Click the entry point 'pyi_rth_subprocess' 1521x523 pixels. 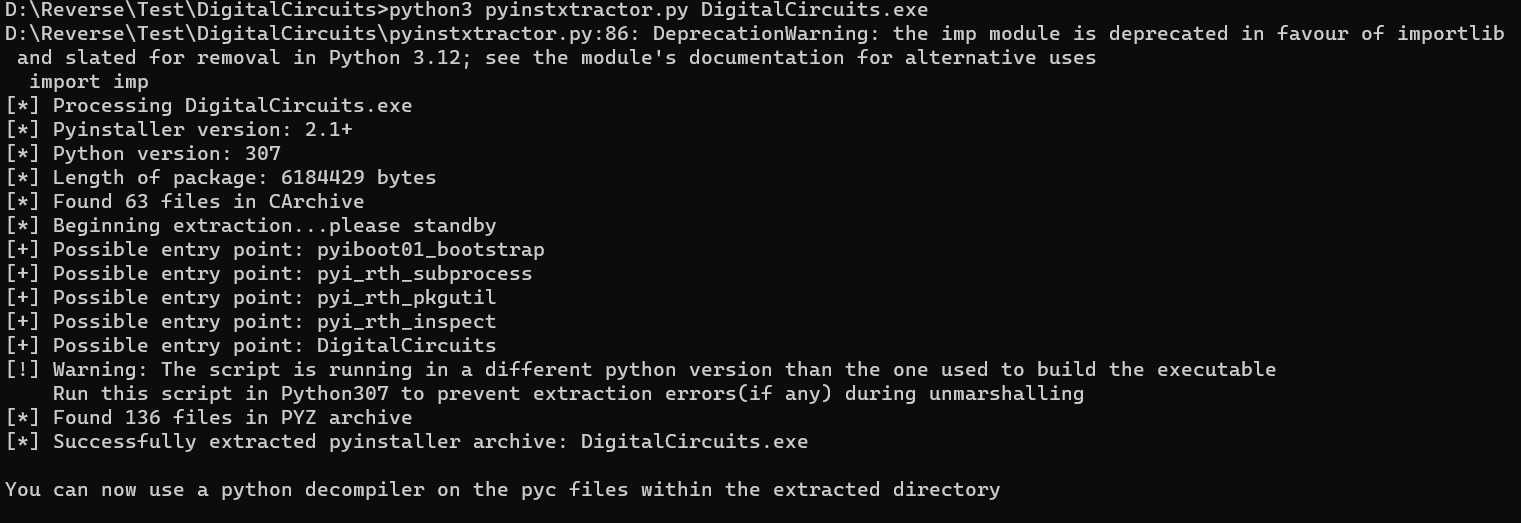pyautogui.click(x=424, y=274)
